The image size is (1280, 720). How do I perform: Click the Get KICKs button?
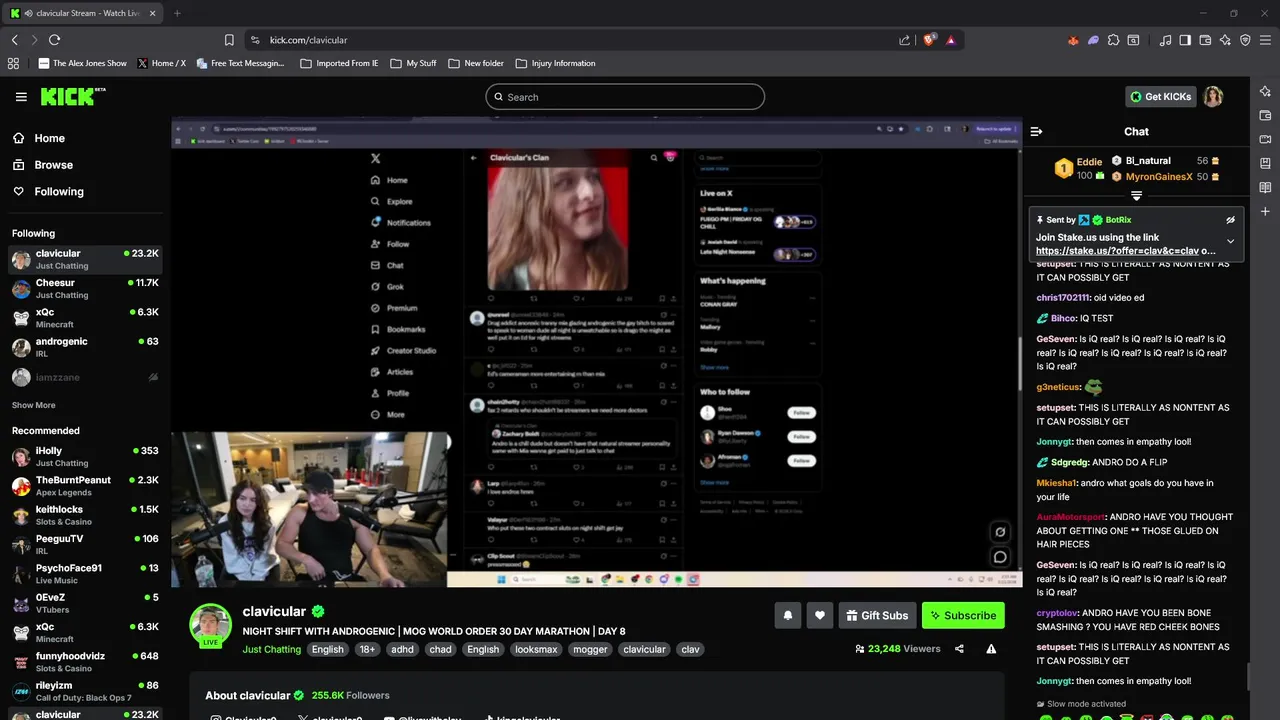pos(1161,97)
